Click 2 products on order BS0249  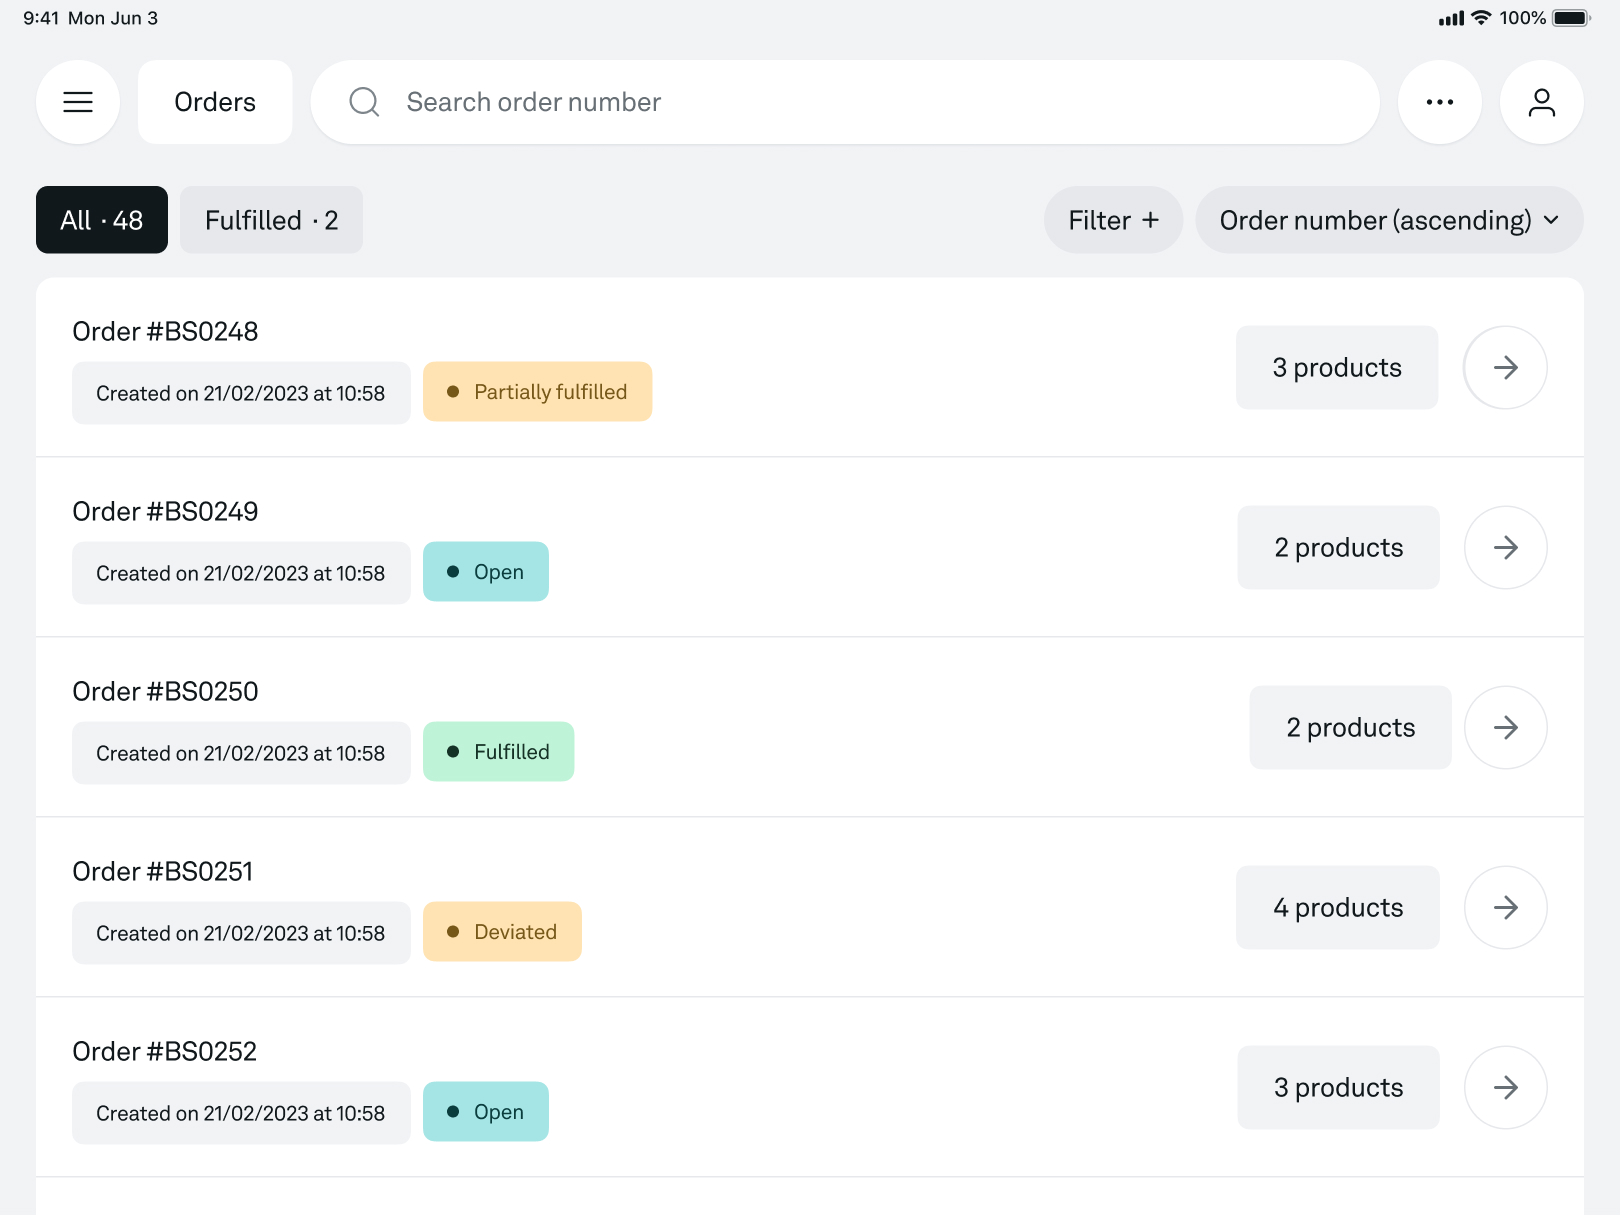pyautogui.click(x=1339, y=548)
